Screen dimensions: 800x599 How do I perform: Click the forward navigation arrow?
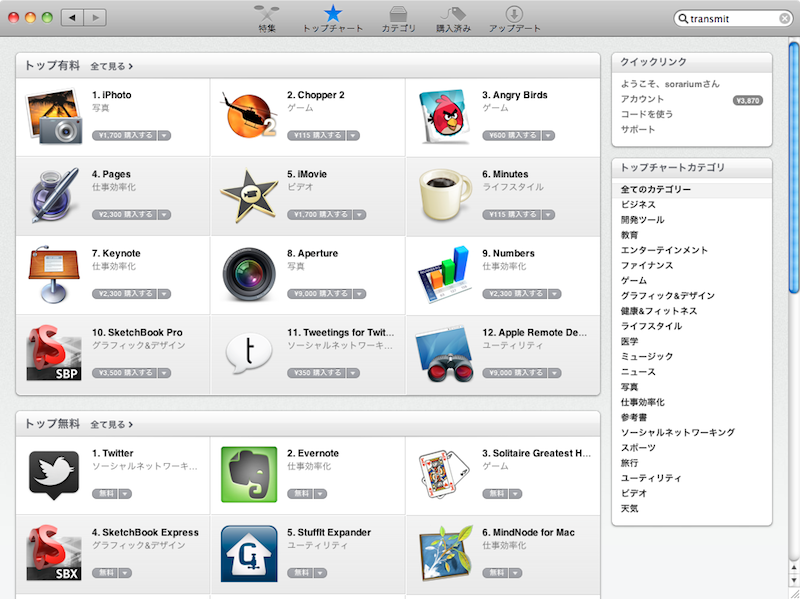point(95,17)
